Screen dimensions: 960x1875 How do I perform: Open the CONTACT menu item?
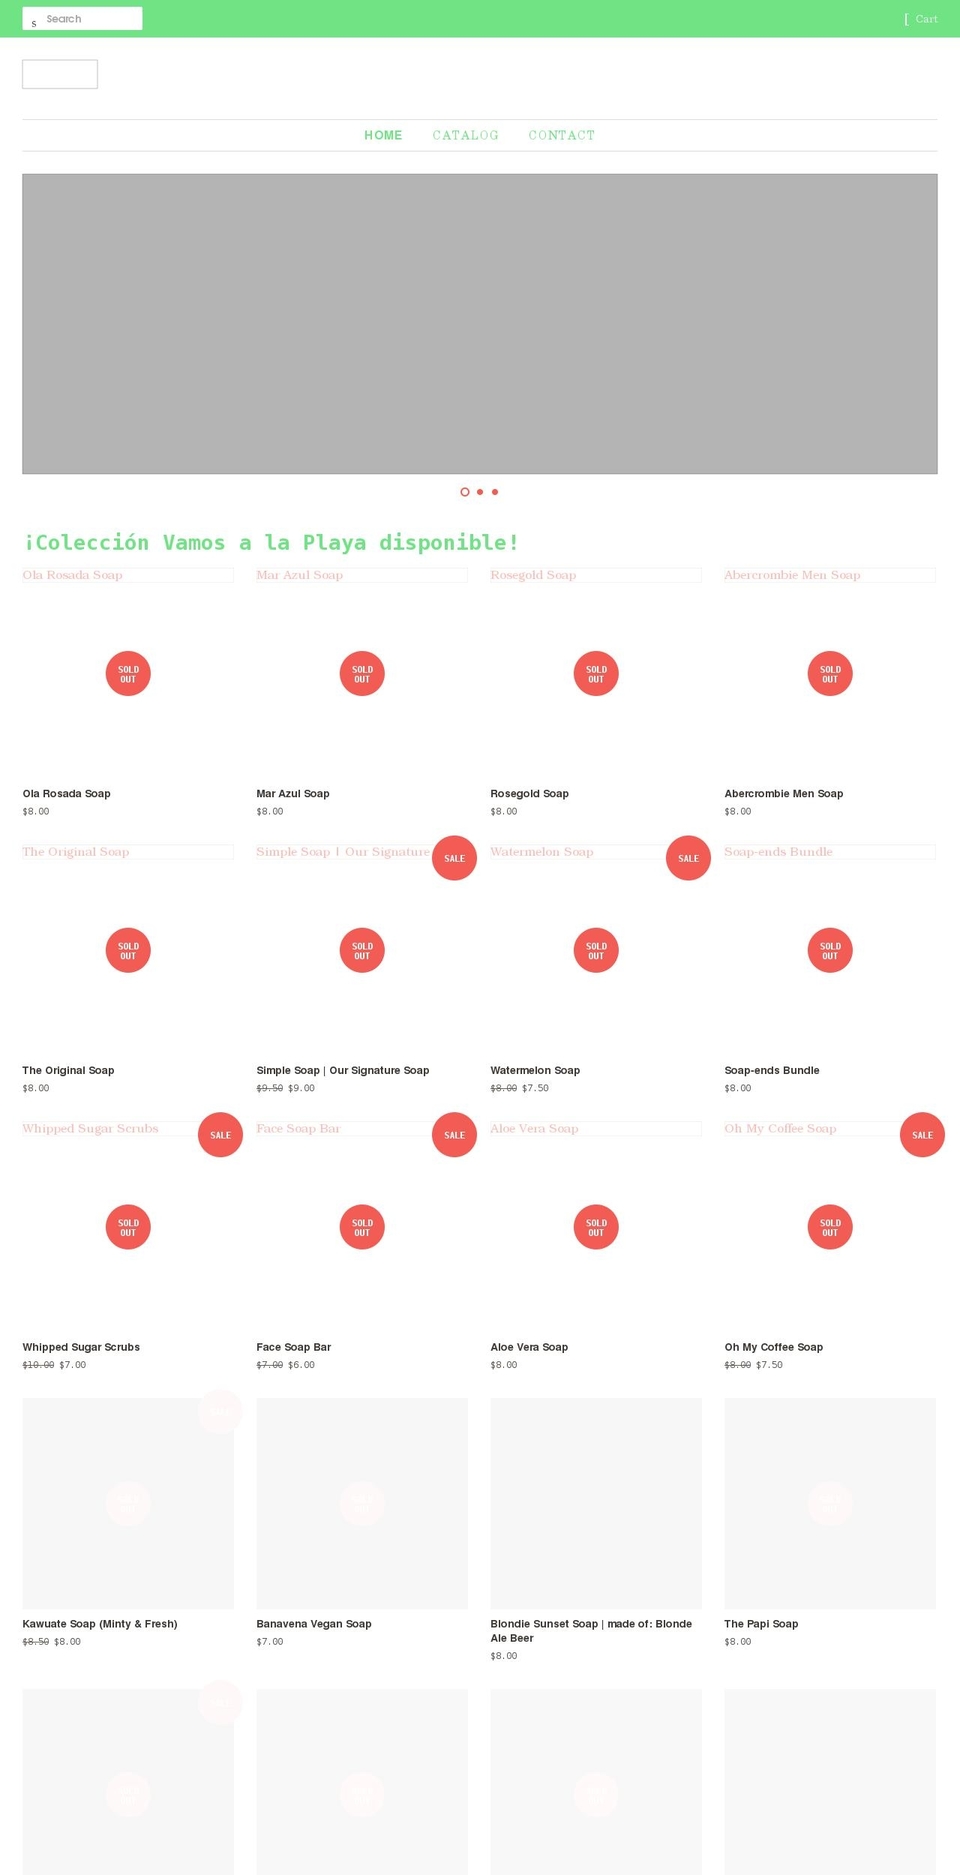coord(561,135)
